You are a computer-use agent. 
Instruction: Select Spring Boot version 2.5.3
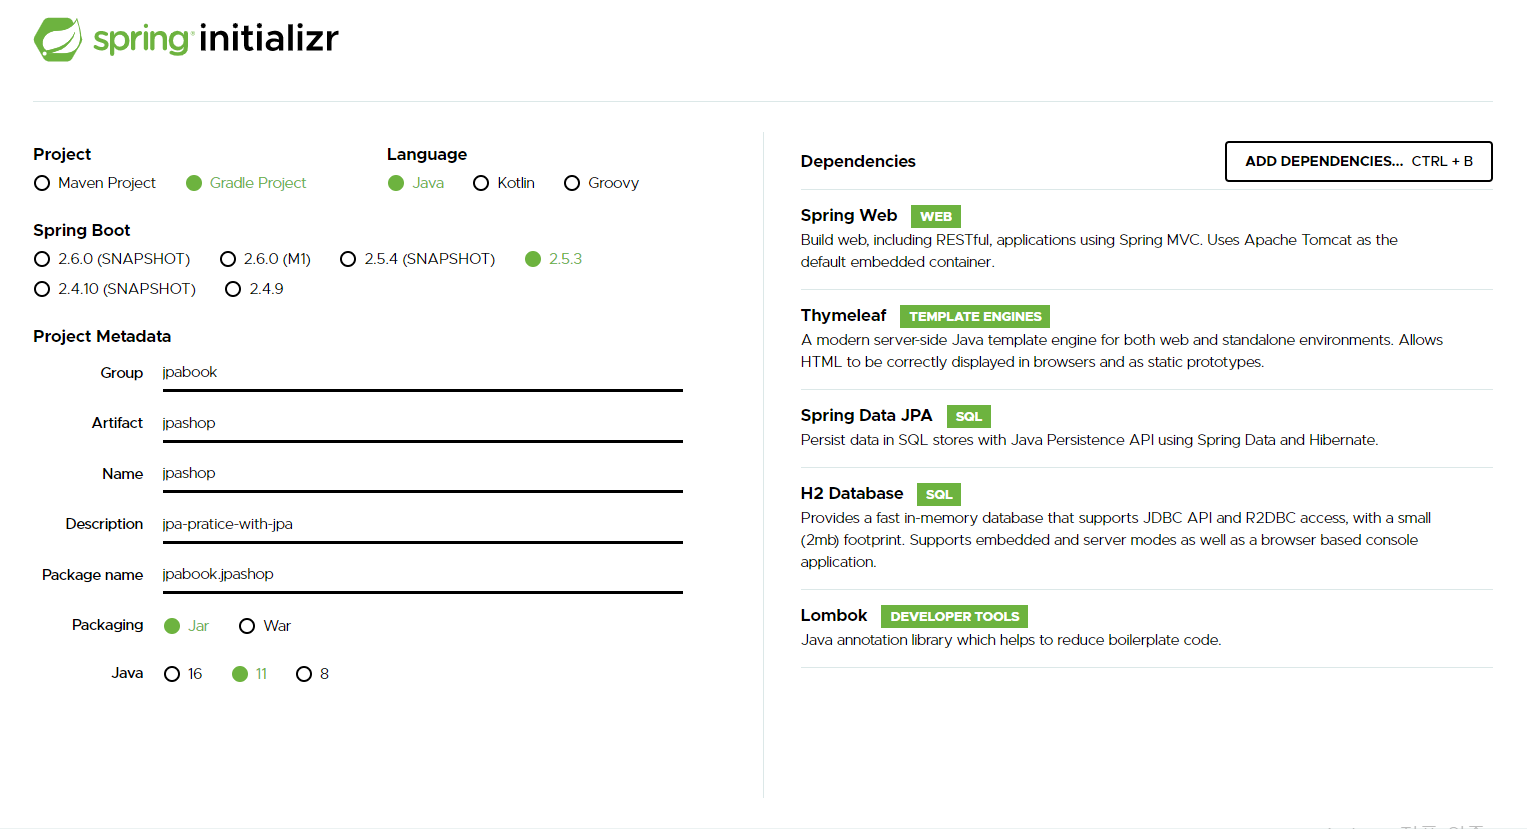pyautogui.click(x=553, y=259)
